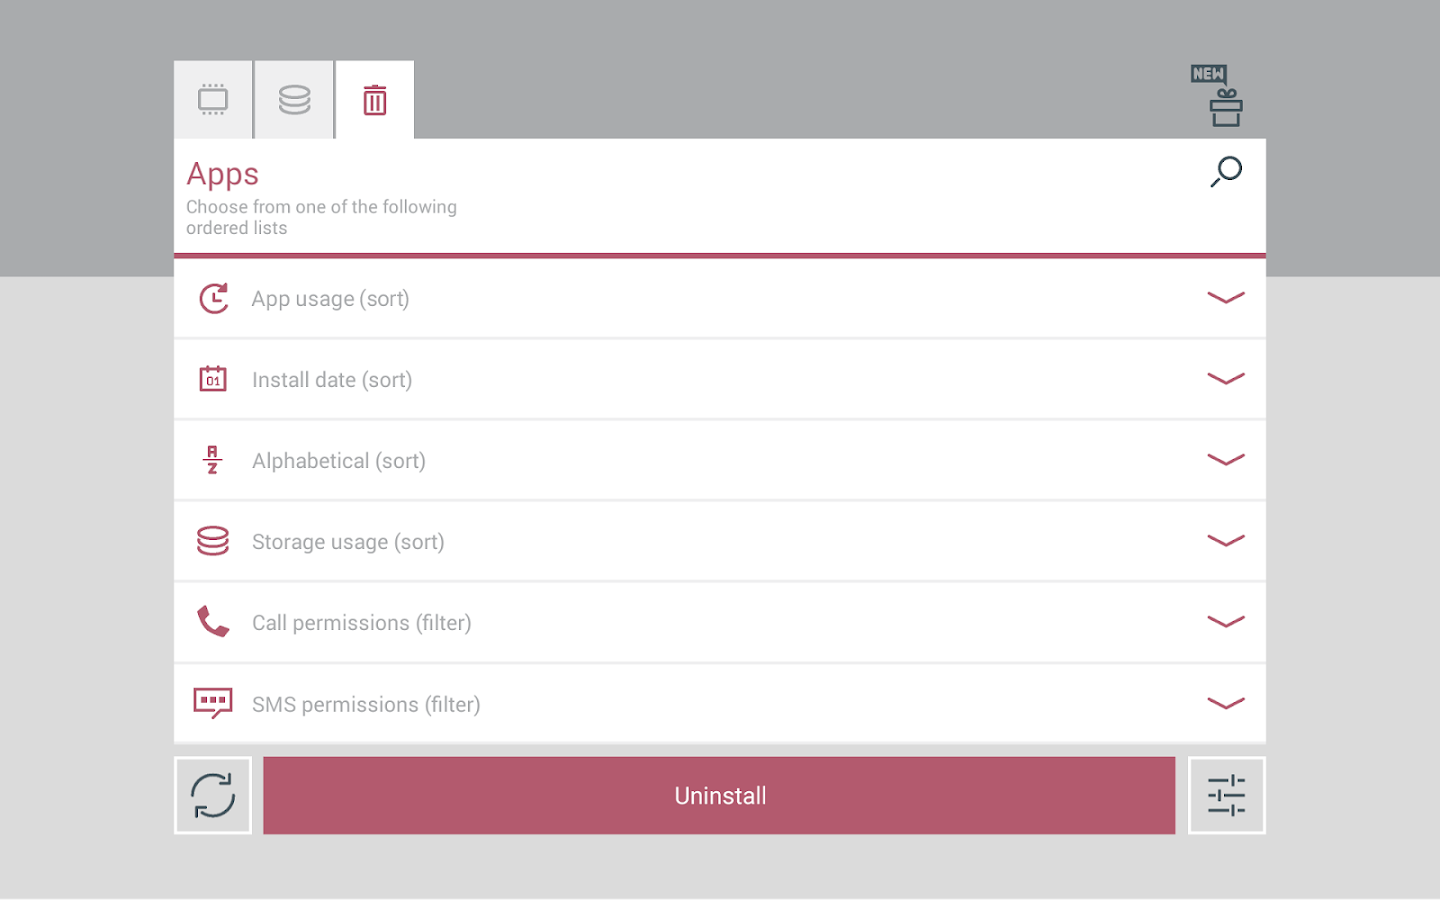The image size is (1440, 900).
Task: Expand the Alphabetical (sort) chevron
Action: [x=1225, y=460]
